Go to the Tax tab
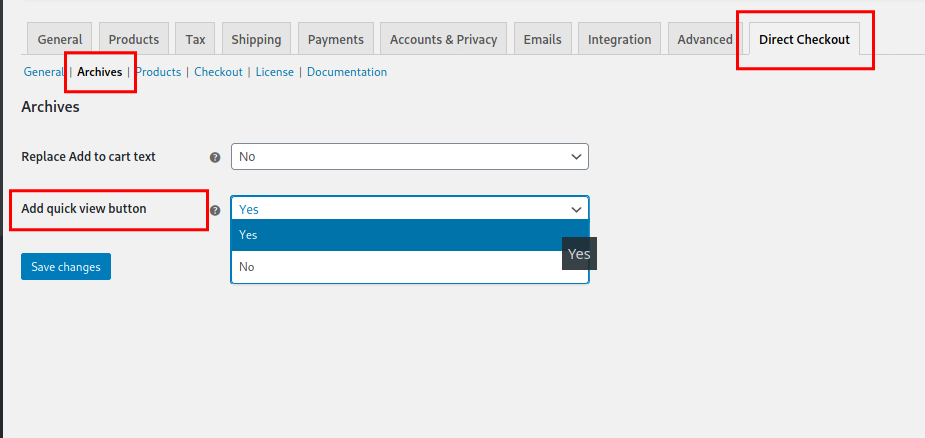925x438 pixels. (195, 39)
